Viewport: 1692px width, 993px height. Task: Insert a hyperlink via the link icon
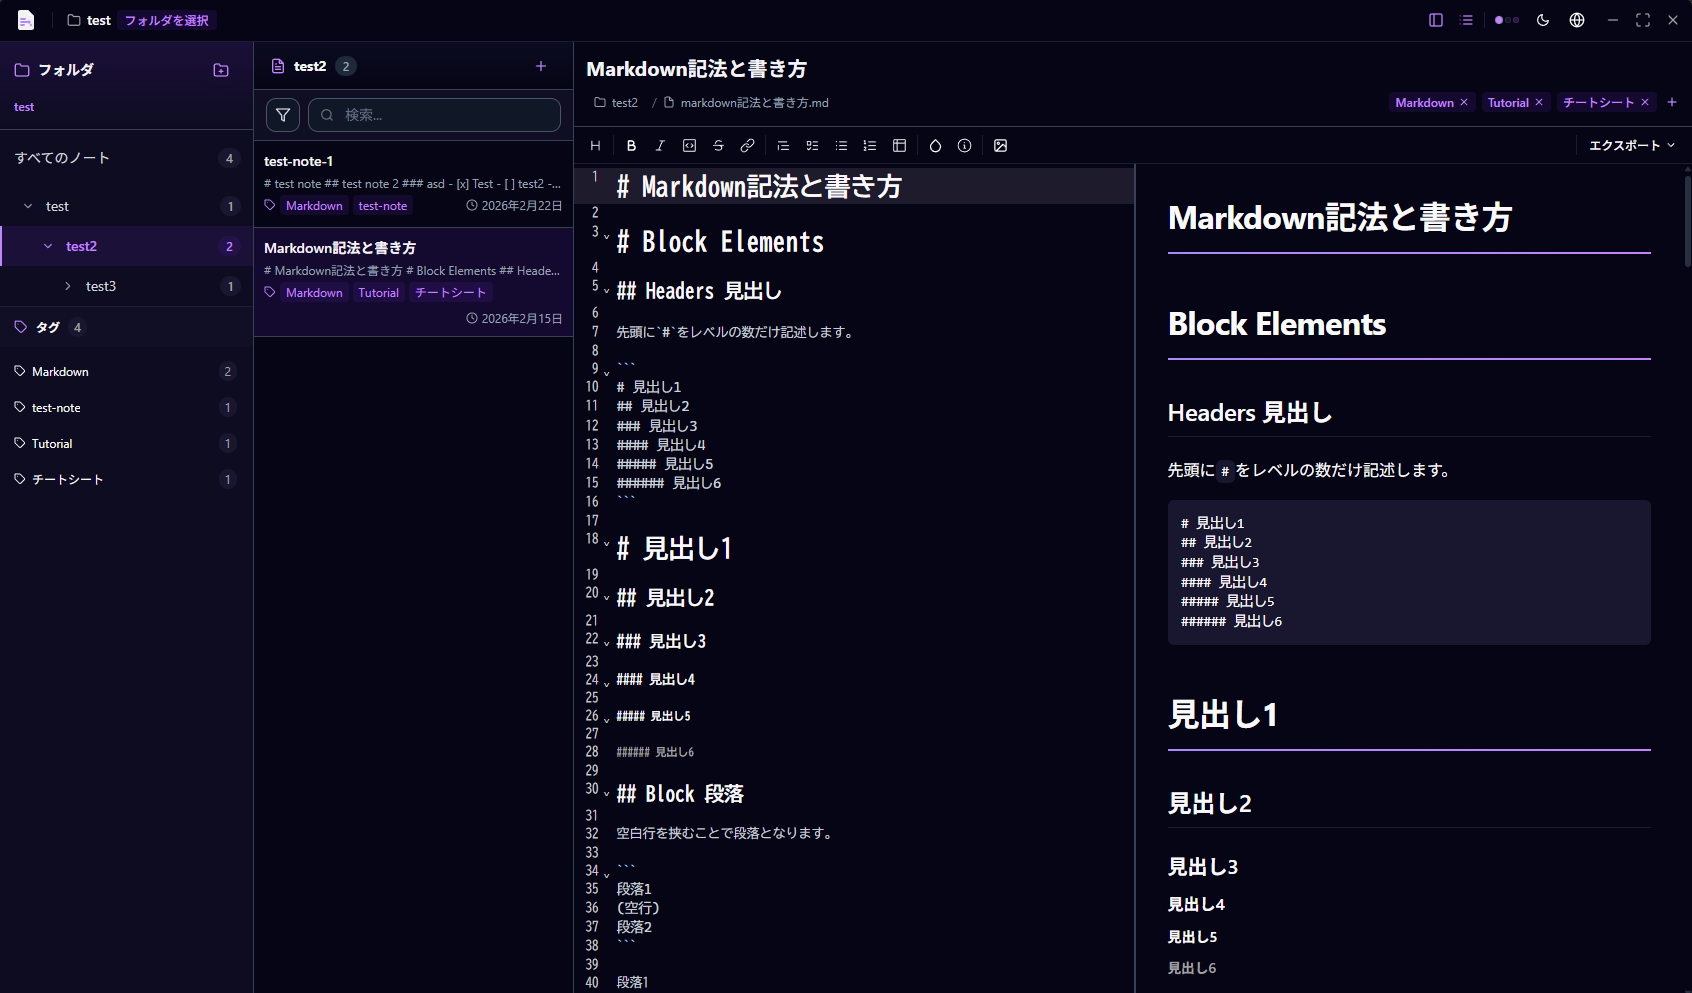click(x=747, y=145)
